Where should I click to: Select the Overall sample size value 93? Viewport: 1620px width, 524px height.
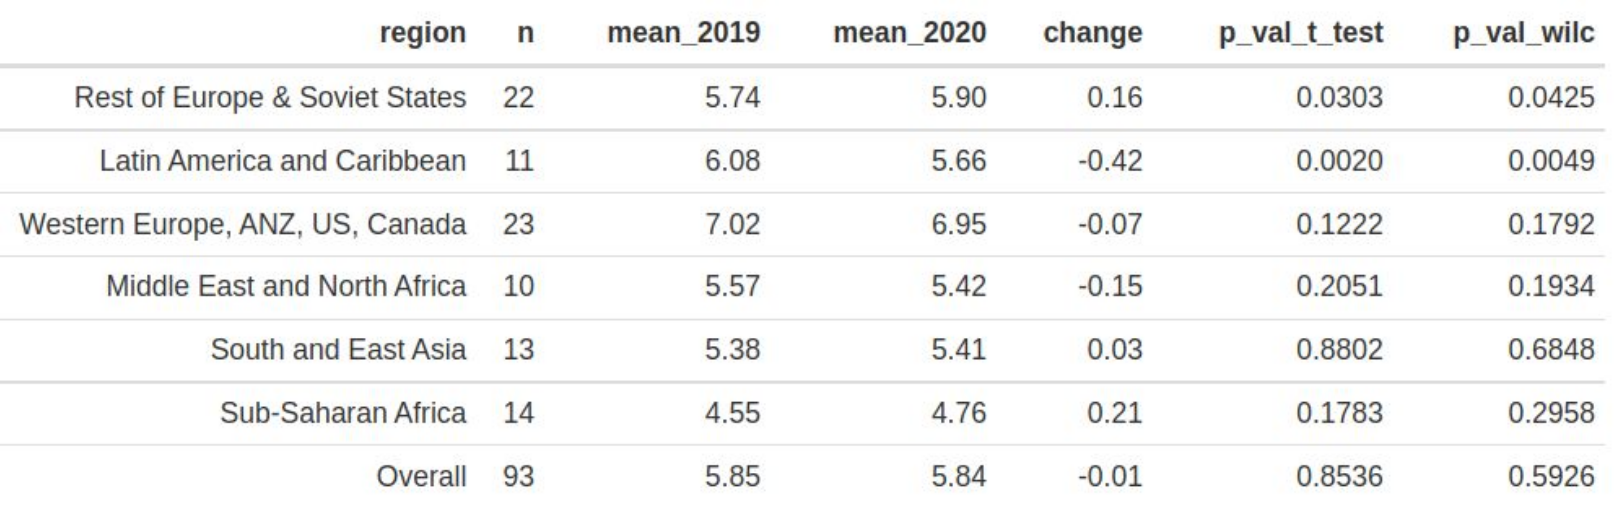518,476
